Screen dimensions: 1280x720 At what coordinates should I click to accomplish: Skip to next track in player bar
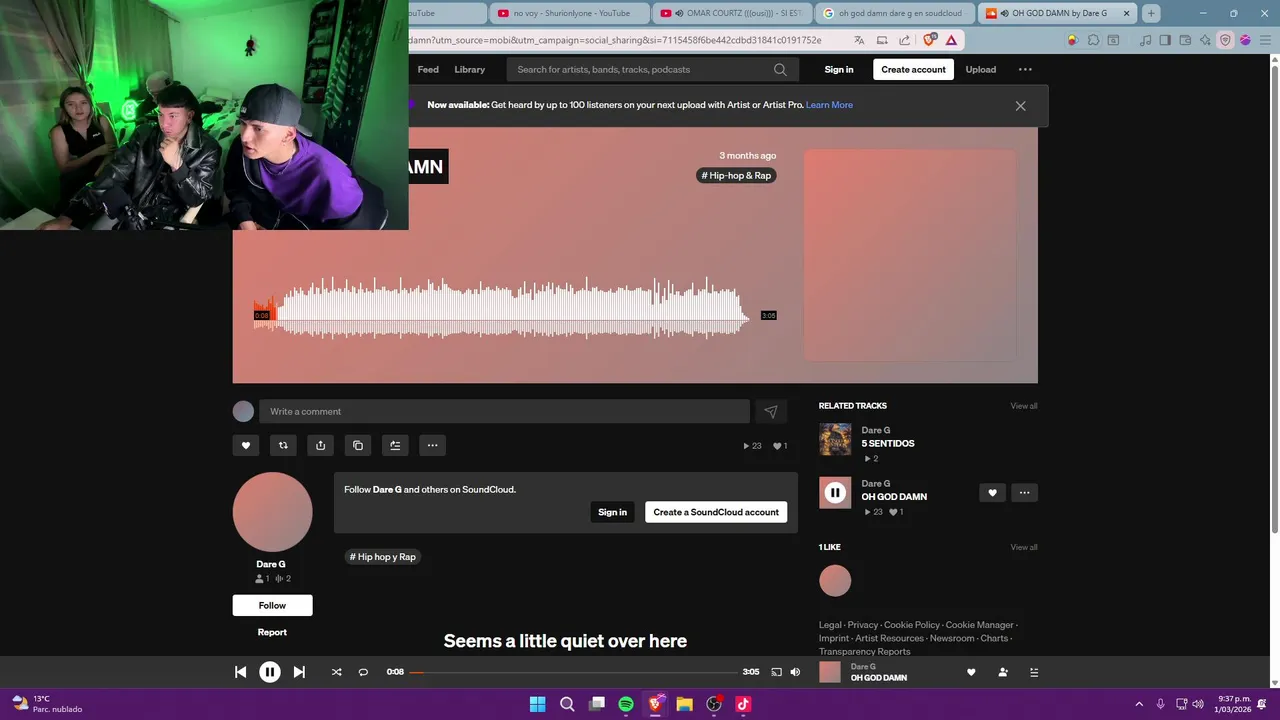tap(299, 672)
